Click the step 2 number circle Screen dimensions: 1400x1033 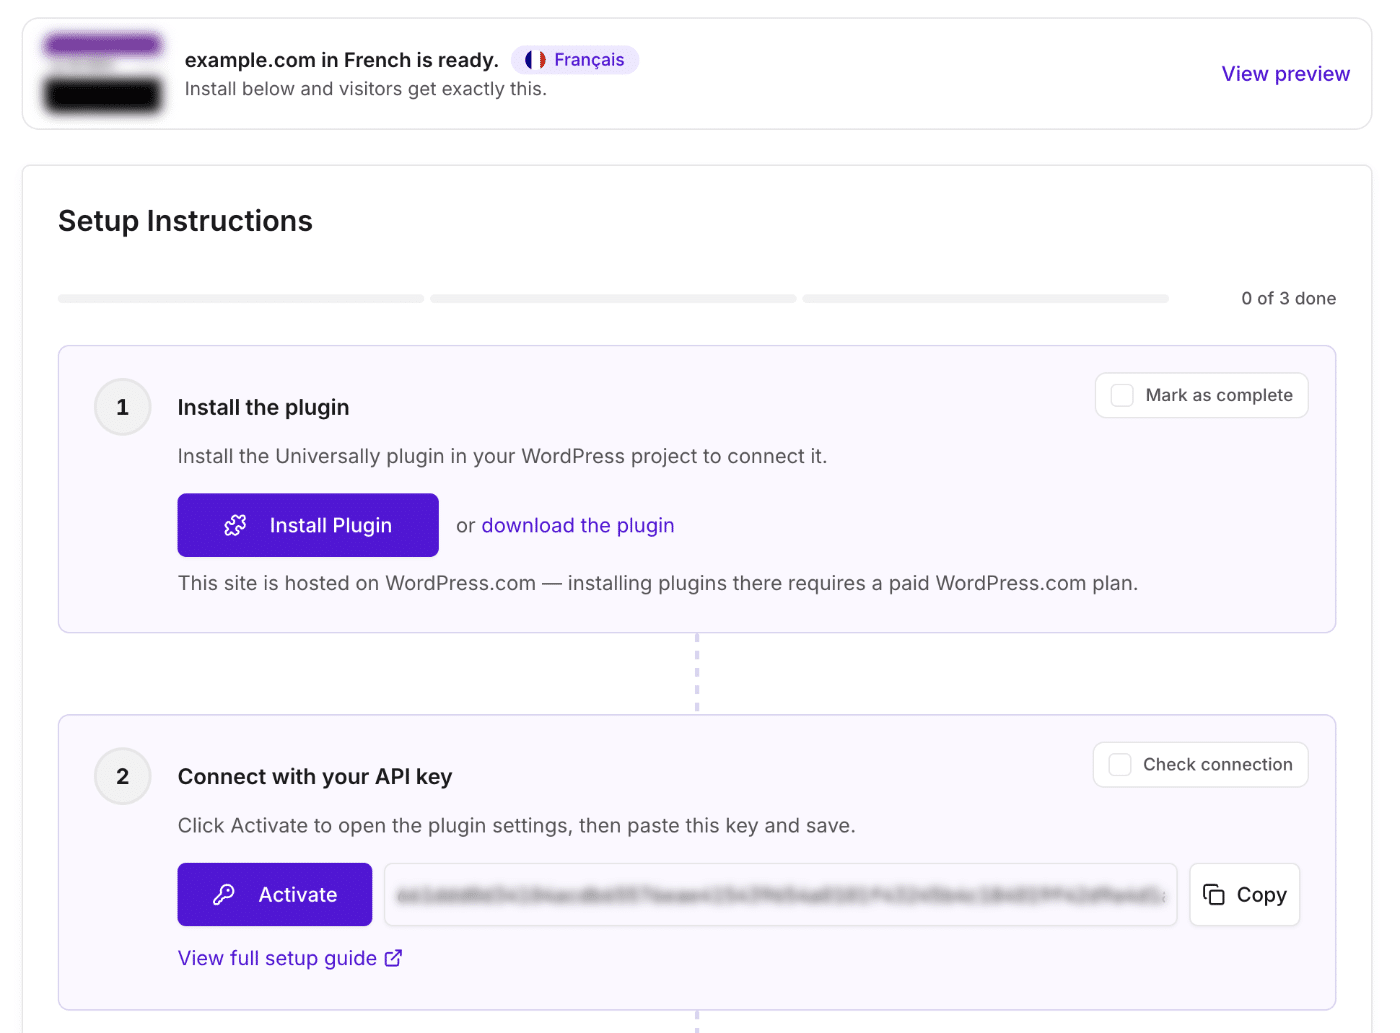coord(123,776)
